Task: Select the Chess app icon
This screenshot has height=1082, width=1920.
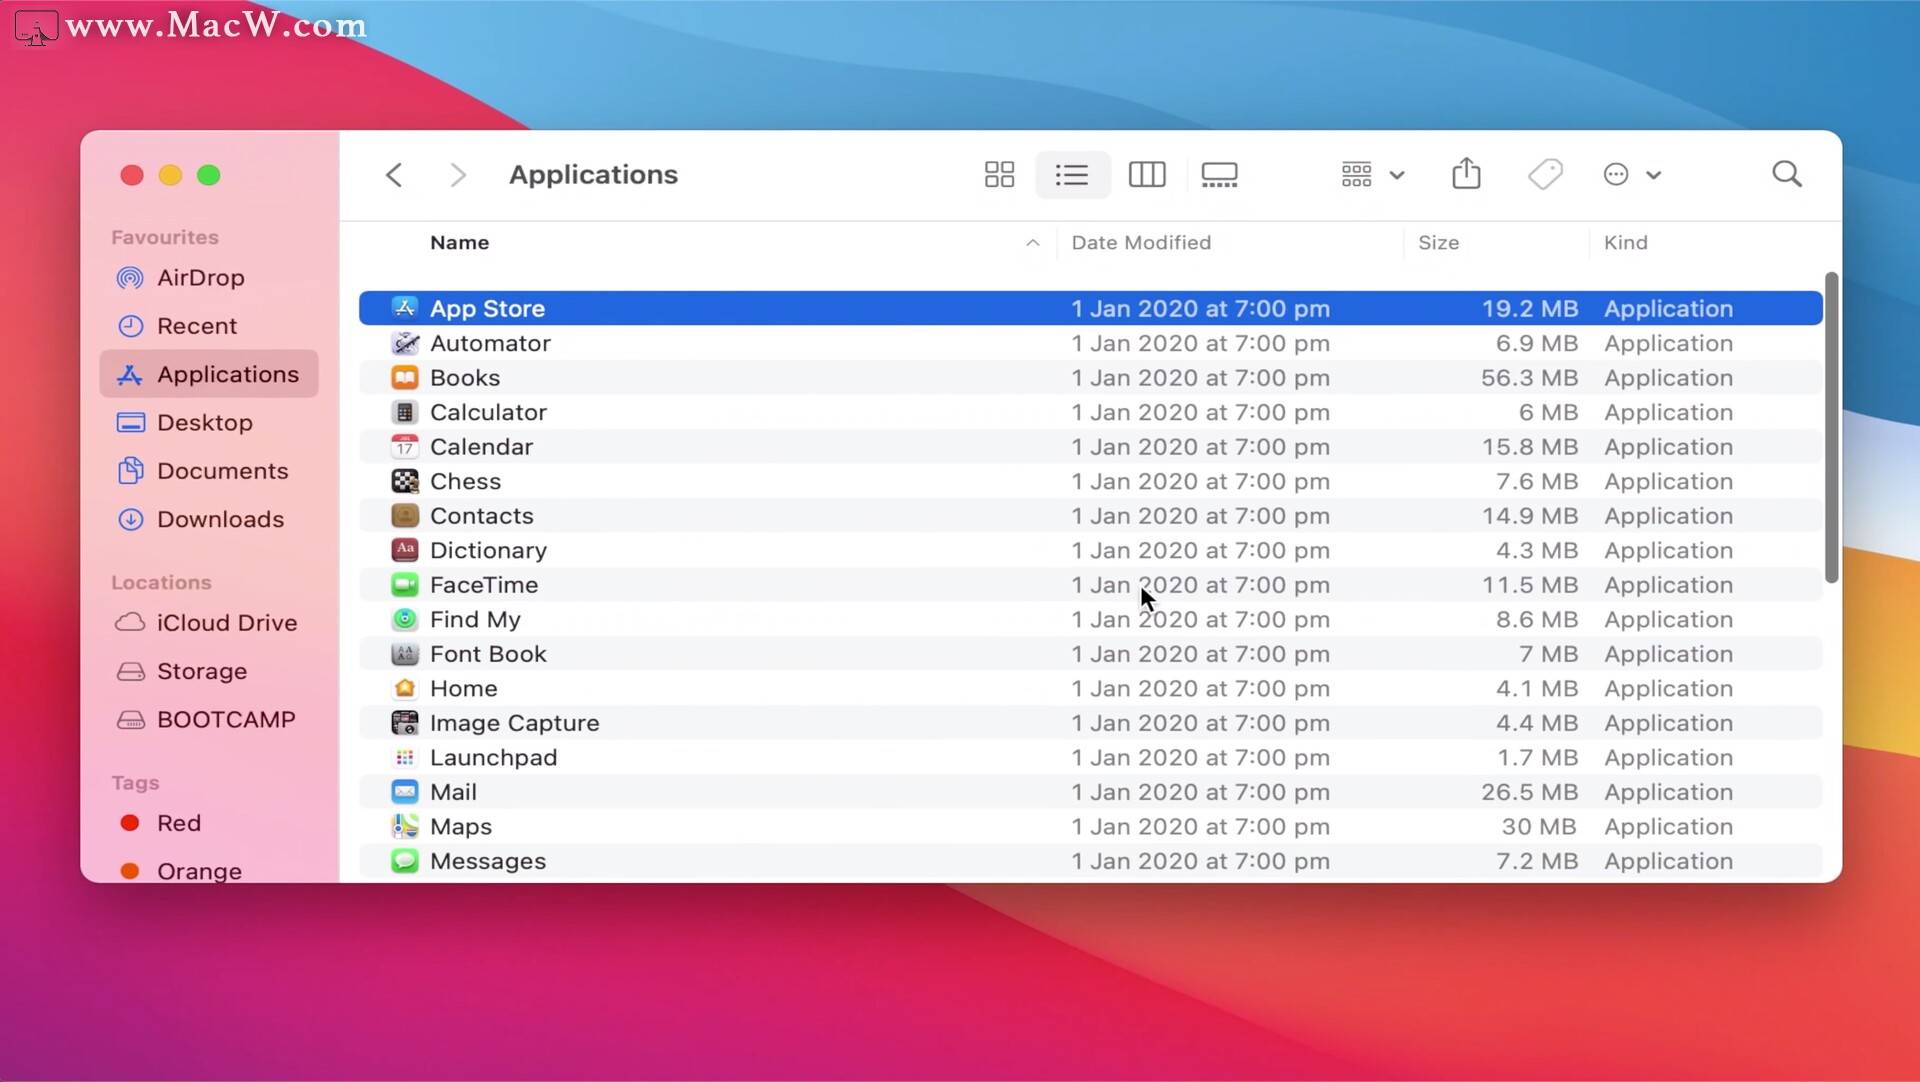Action: click(x=405, y=481)
